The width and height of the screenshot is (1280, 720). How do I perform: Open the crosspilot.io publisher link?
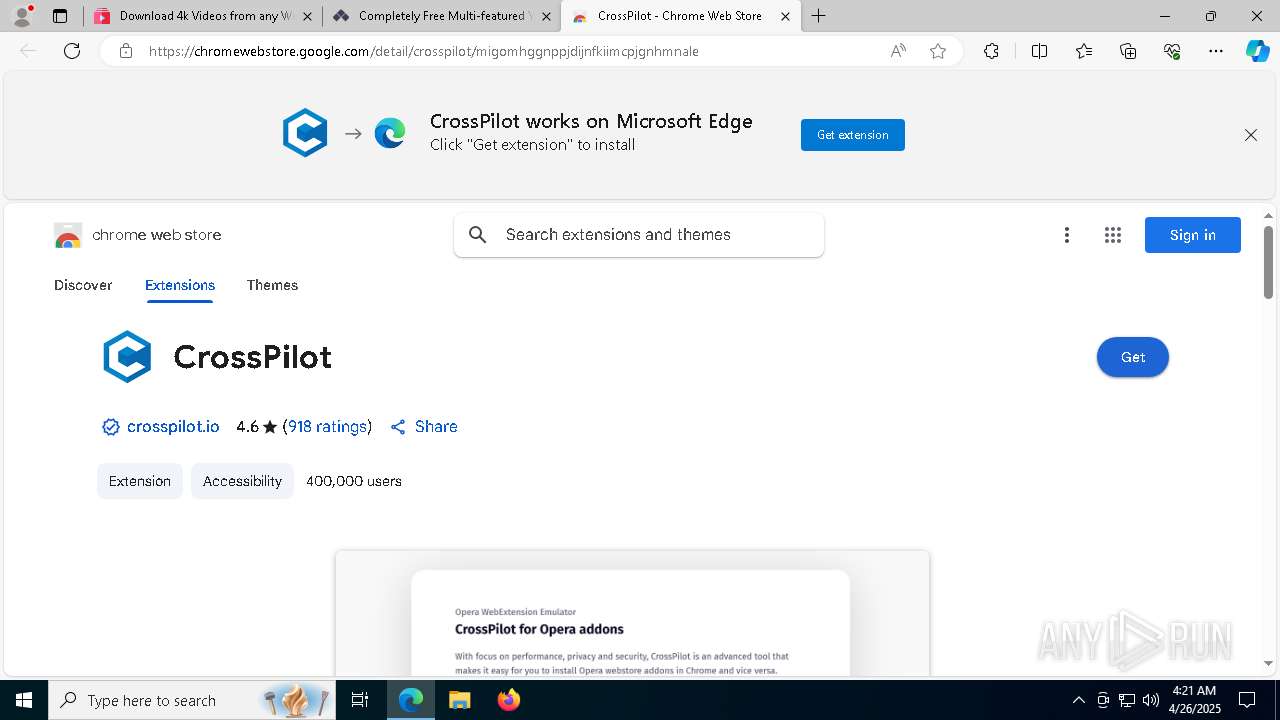coord(173,427)
